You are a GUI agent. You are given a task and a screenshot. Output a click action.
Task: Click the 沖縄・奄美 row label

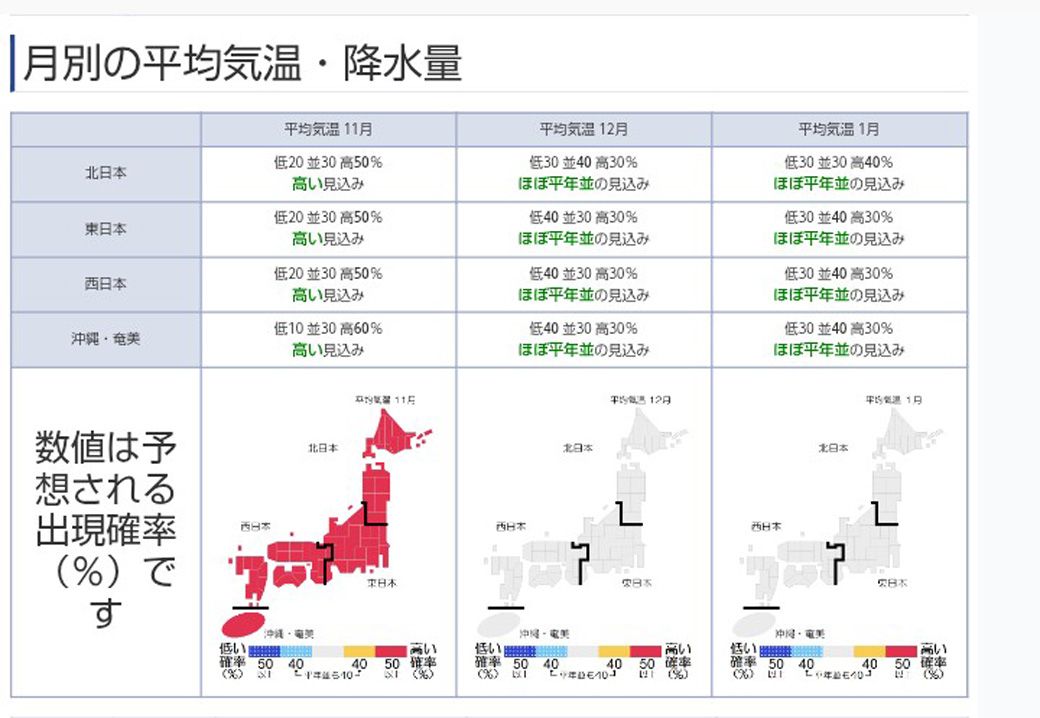(105, 337)
